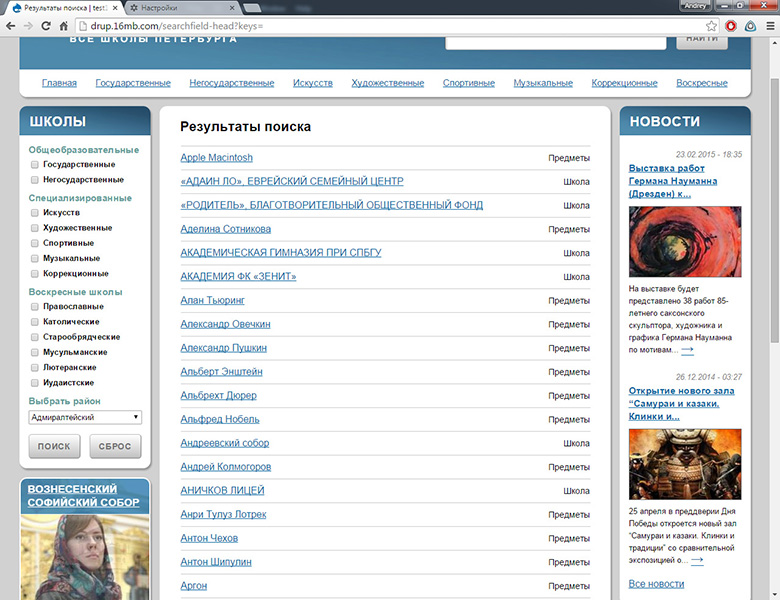Open Выставка работ Германа Науманна news

click(x=673, y=181)
